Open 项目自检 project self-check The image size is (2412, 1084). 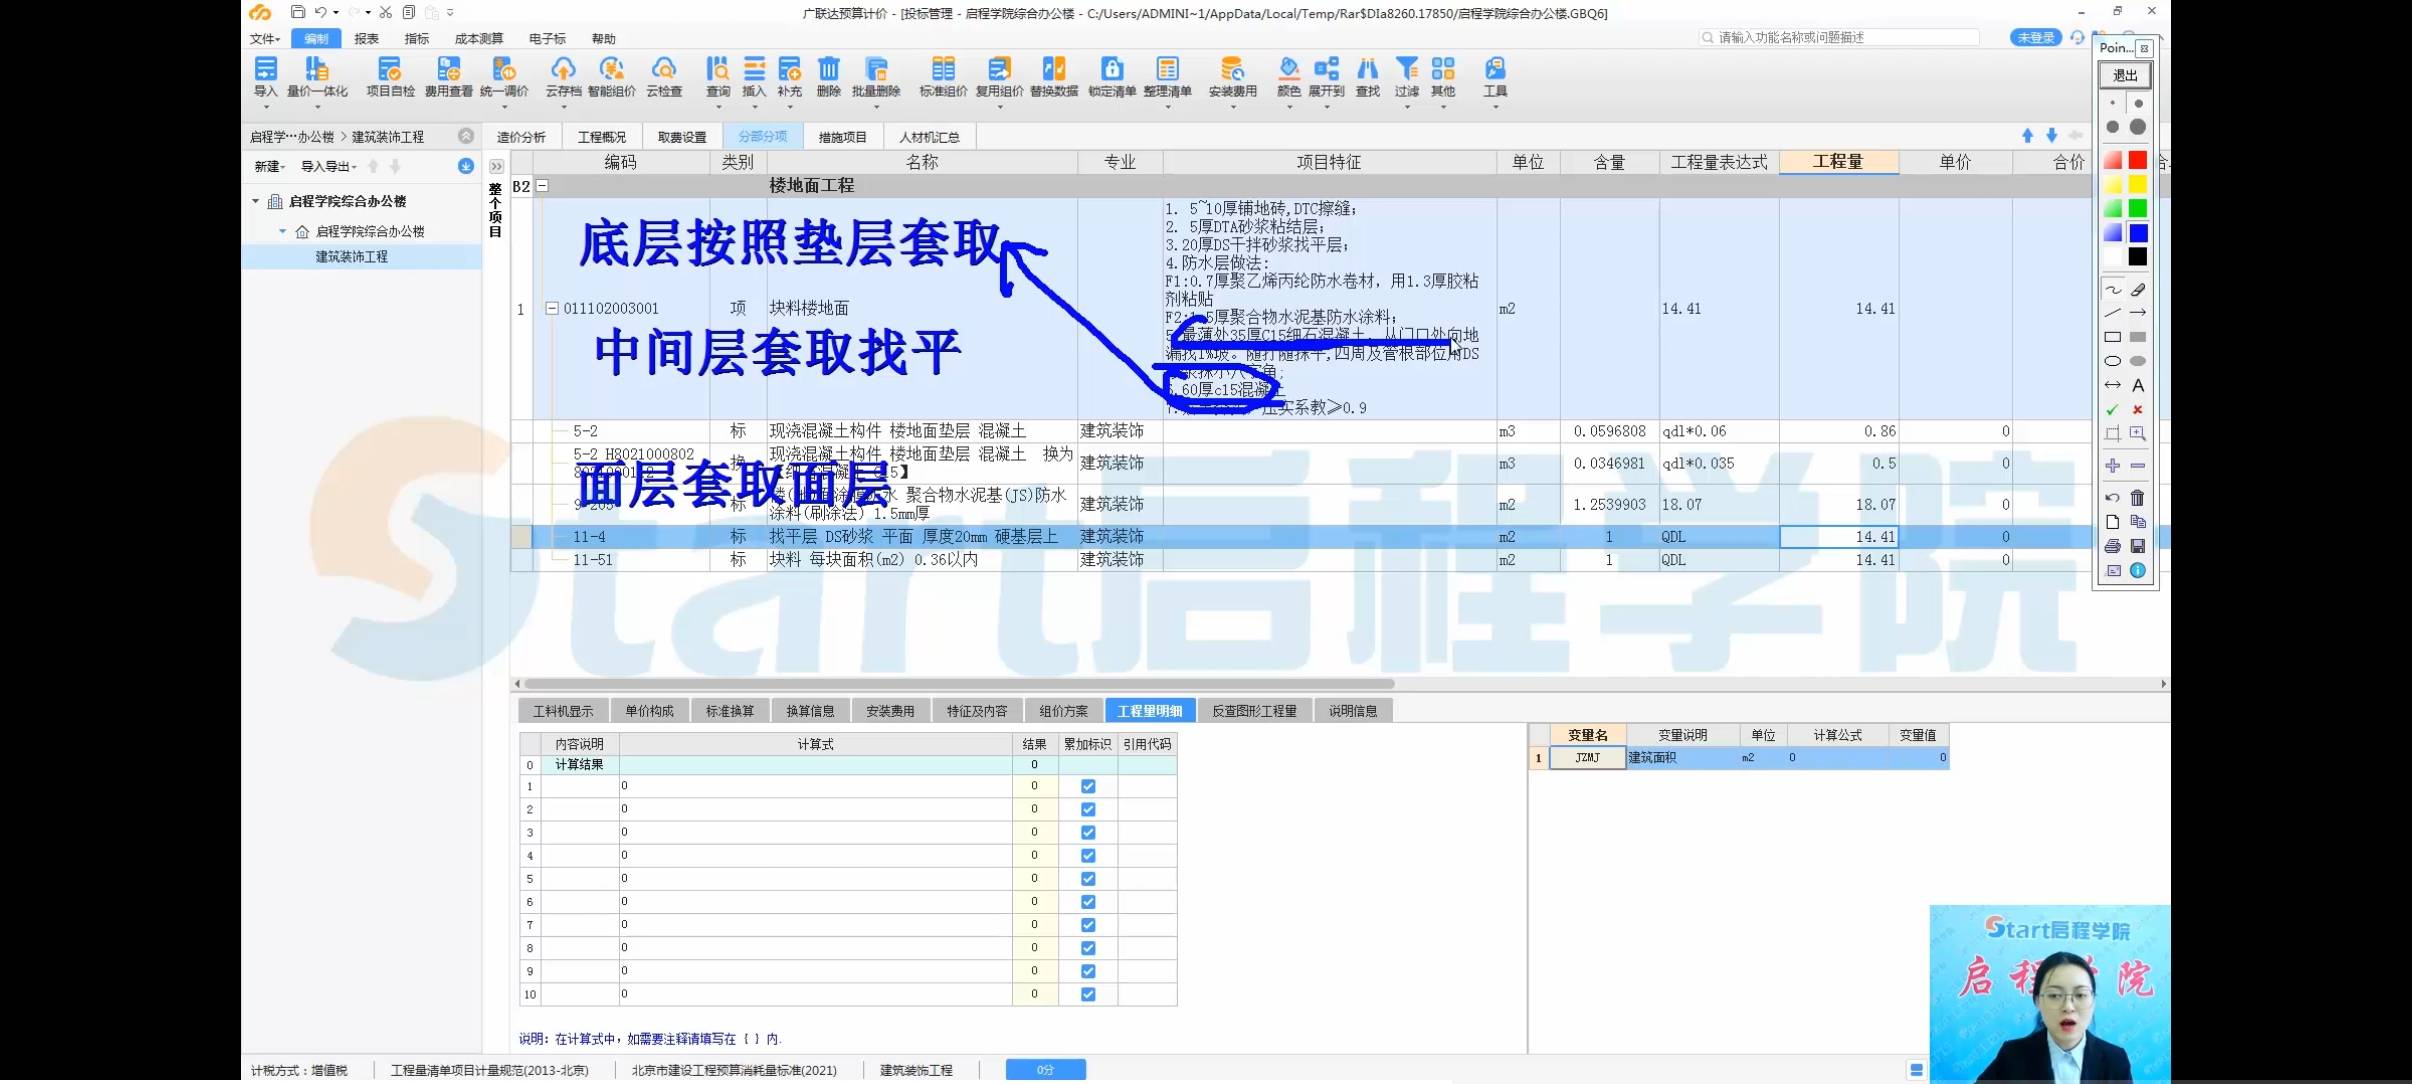coord(390,77)
